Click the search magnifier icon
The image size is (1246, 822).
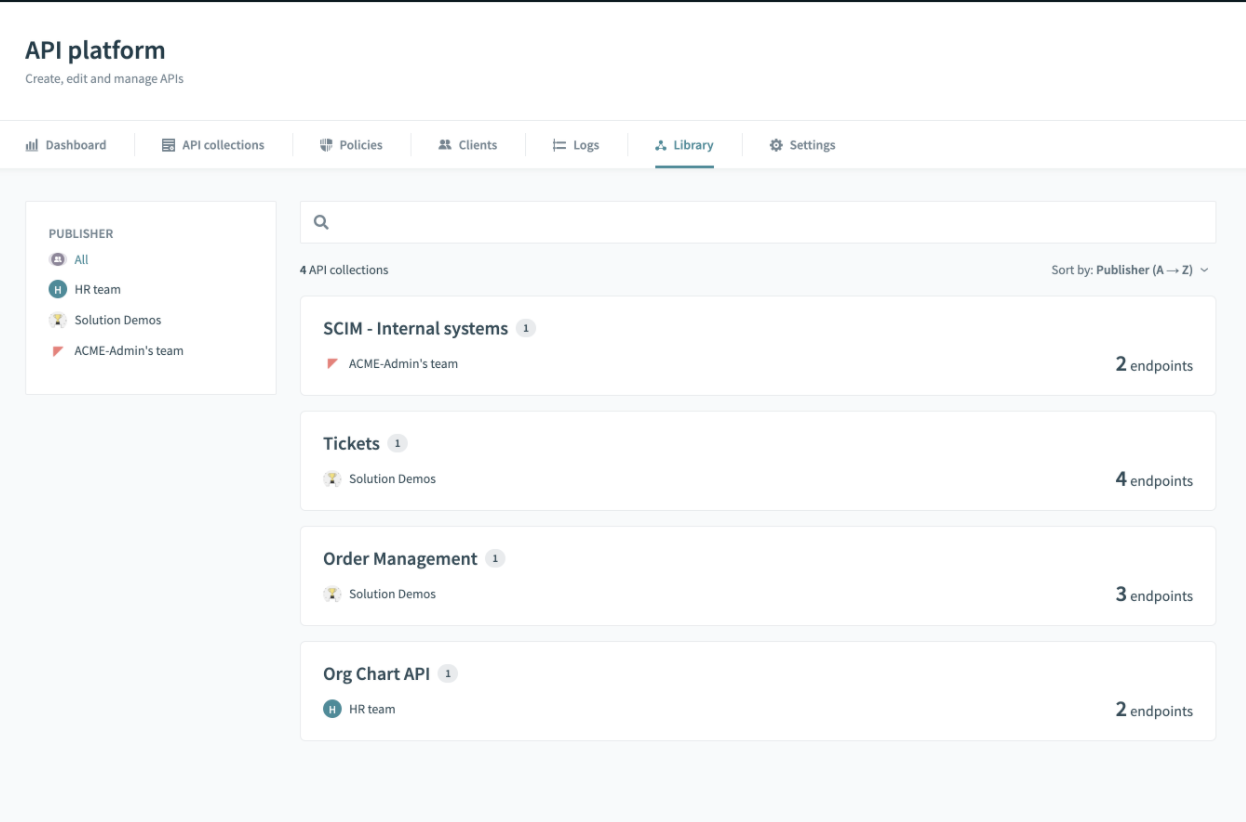click(320, 222)
